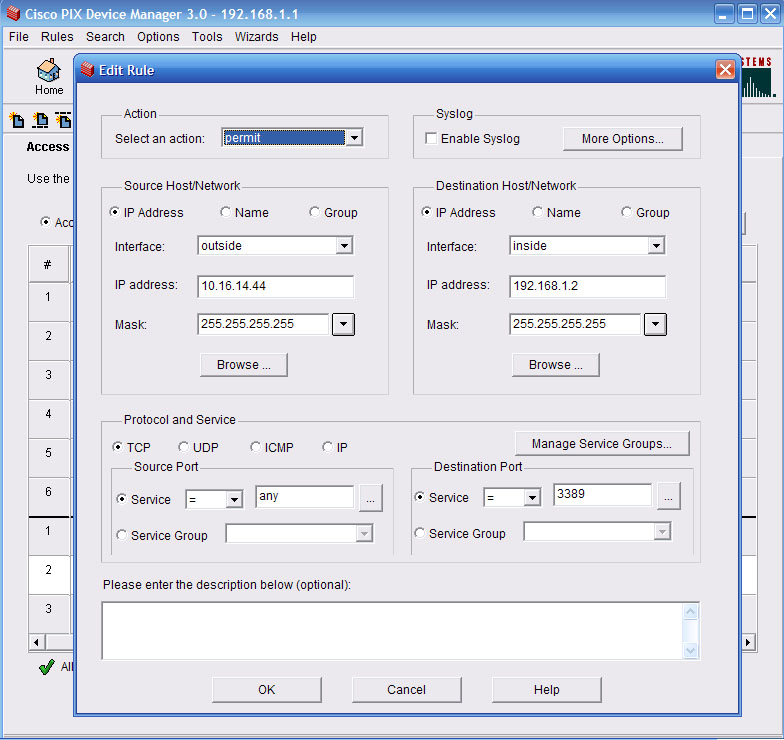Click the # column header in rules table
The height and width of the screenshot is (740, 784).
point(48,264)
